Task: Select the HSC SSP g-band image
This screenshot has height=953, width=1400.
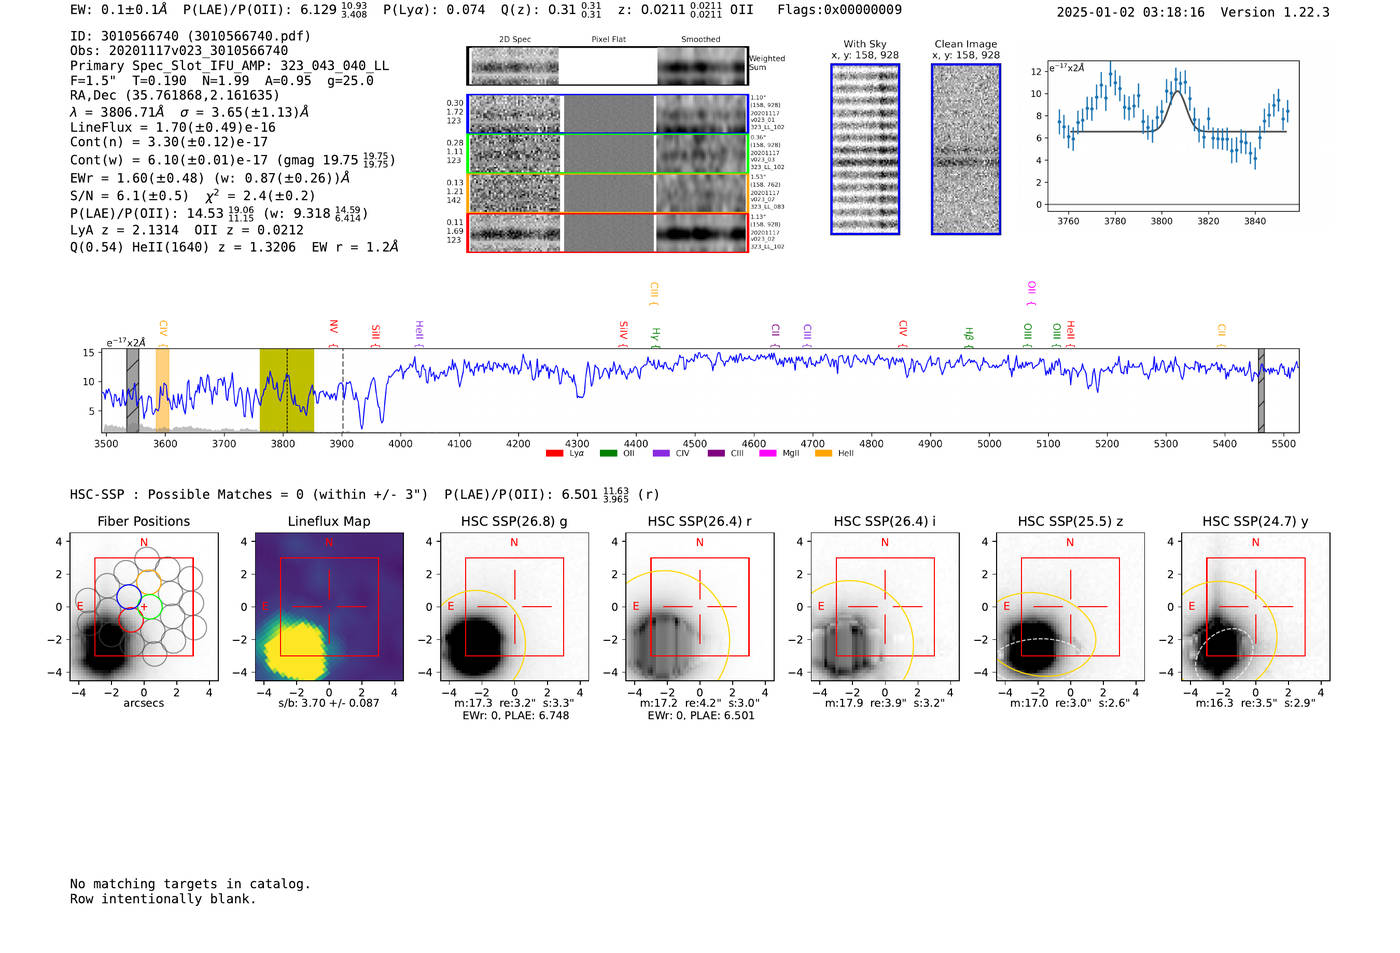Action: 514,607
